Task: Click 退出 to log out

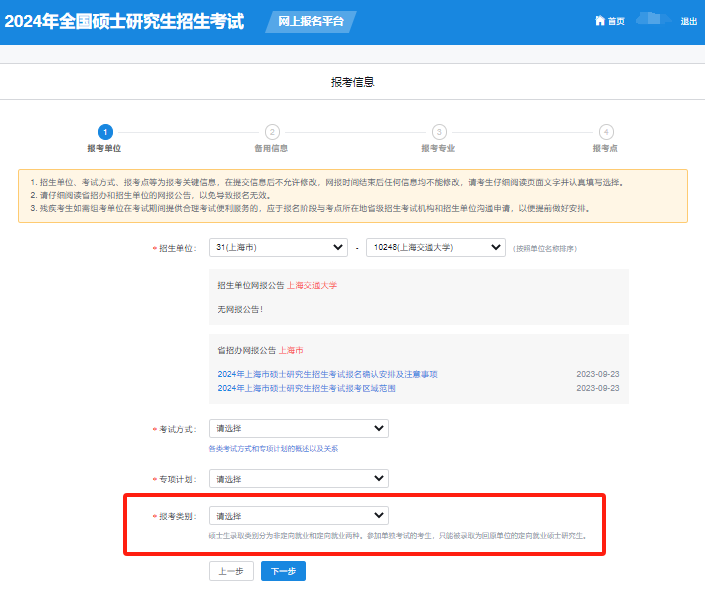Action: tap(688, 21)
